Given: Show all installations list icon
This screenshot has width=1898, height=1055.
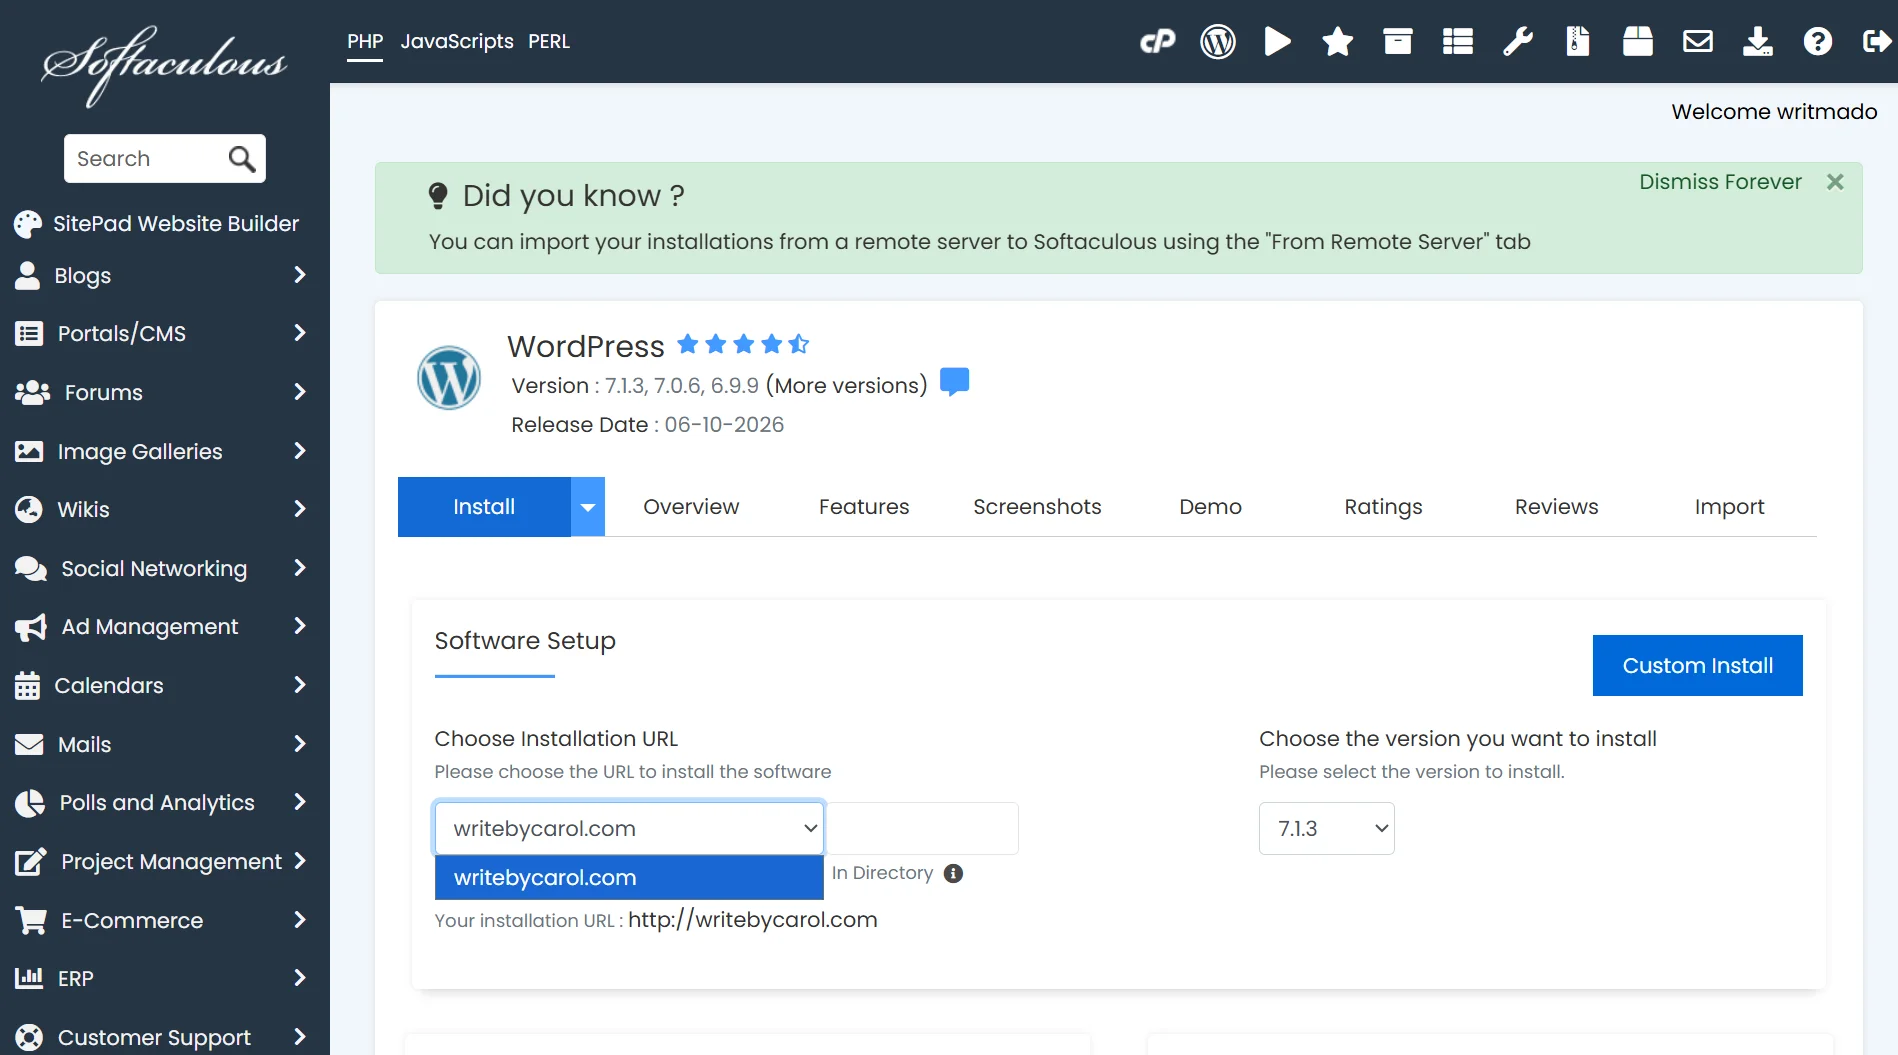Looking at the screenshot, I should (x=1458, y=41).
